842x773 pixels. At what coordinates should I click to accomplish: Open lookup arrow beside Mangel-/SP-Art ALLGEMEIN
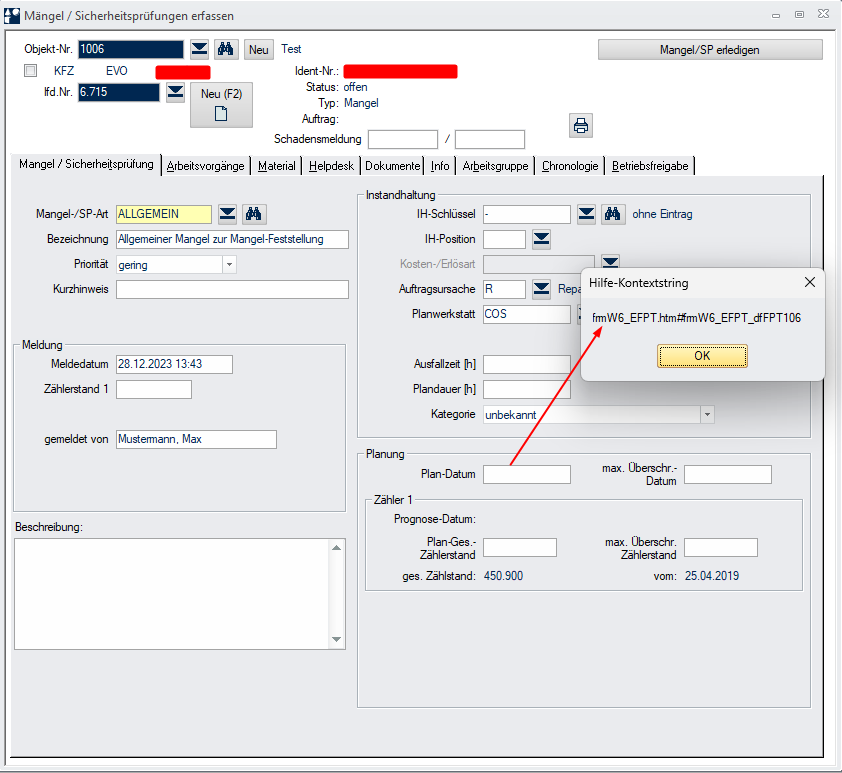click(227, 213)
